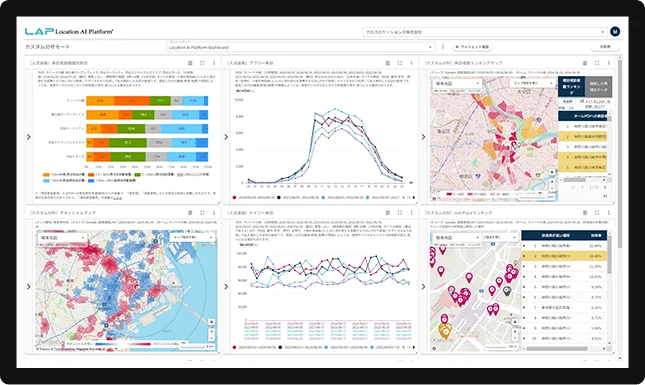Select the visitor count ranking tab (dark blue)

coord(571,86)
